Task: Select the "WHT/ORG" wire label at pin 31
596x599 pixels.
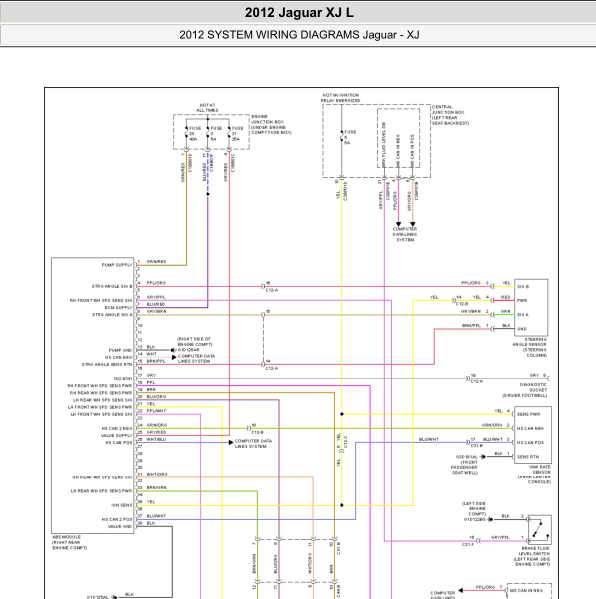Action: [x=157, y=474]
